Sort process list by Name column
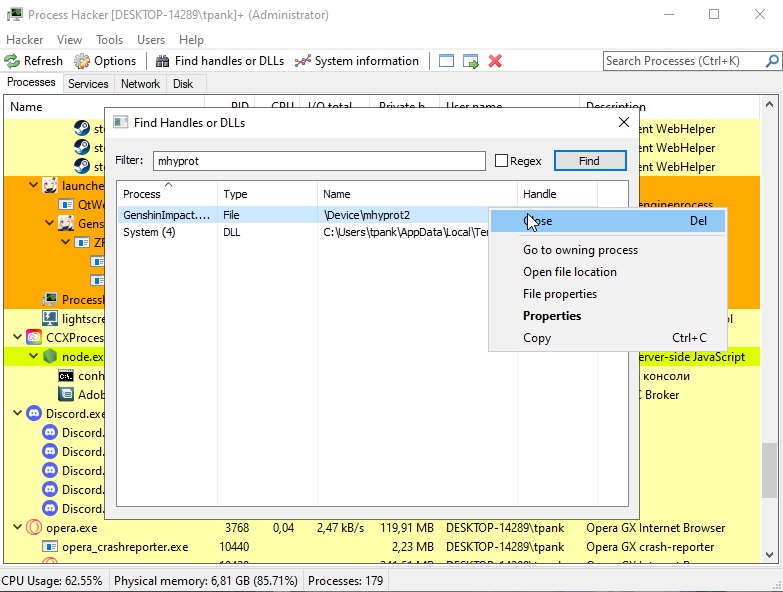Viewport: 783px width, 592px height. click(104, 106)
